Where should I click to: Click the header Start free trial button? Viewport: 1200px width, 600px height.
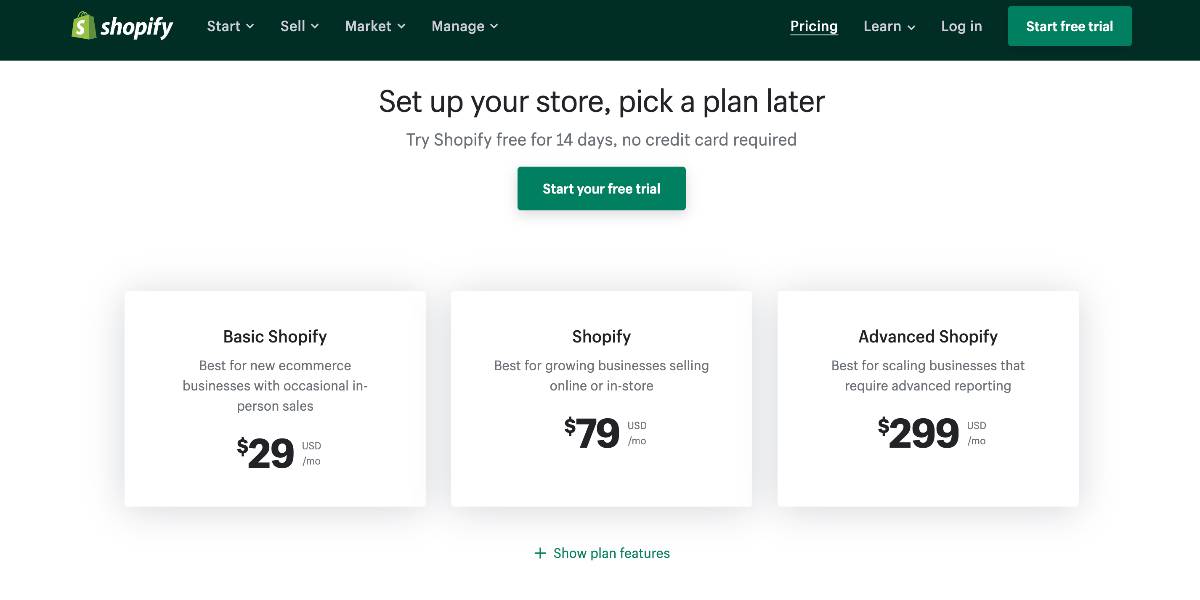coord(1070,26)
